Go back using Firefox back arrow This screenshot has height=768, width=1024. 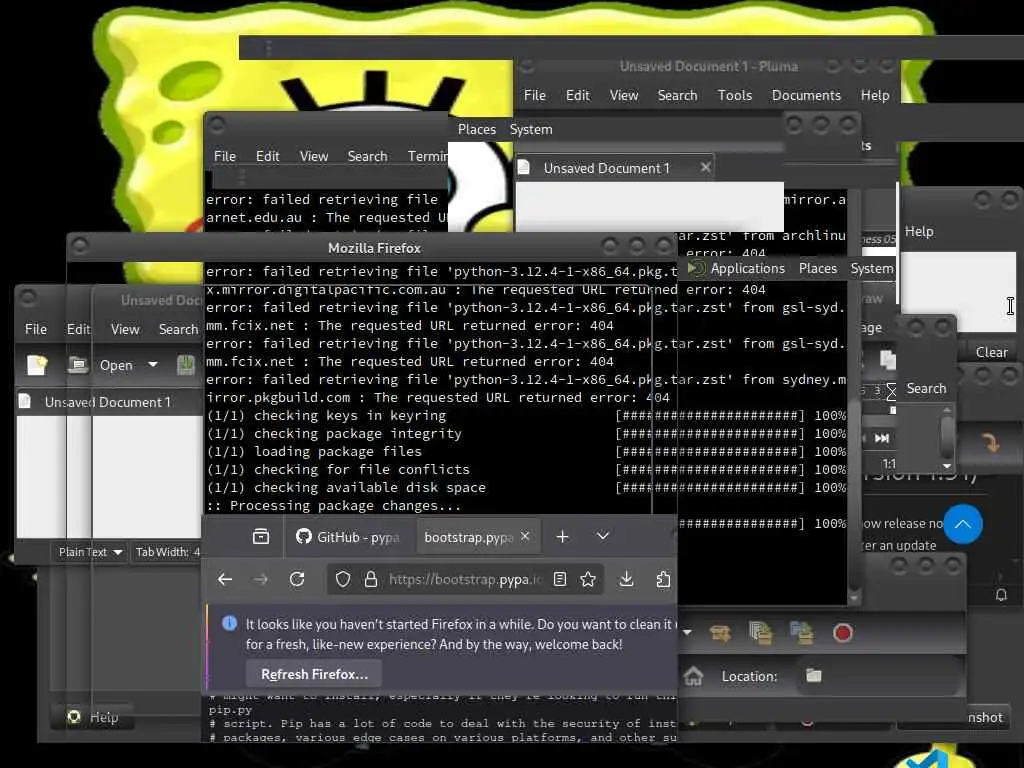pyautogui.click(x=225, y=579)
